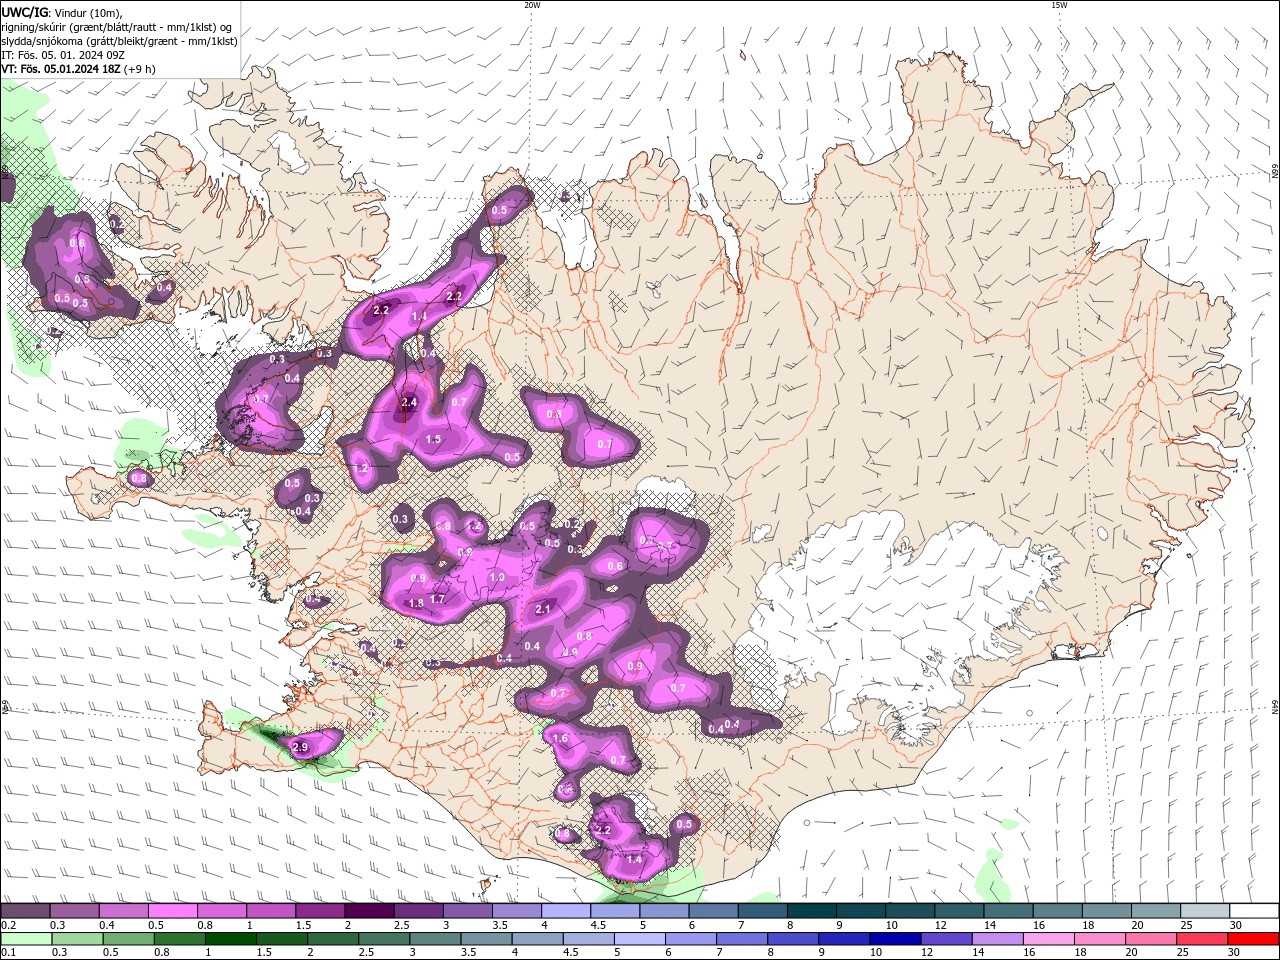
Task: Click the darkest green 1–1.5 lower legend swatch
Action: point(231,939)
